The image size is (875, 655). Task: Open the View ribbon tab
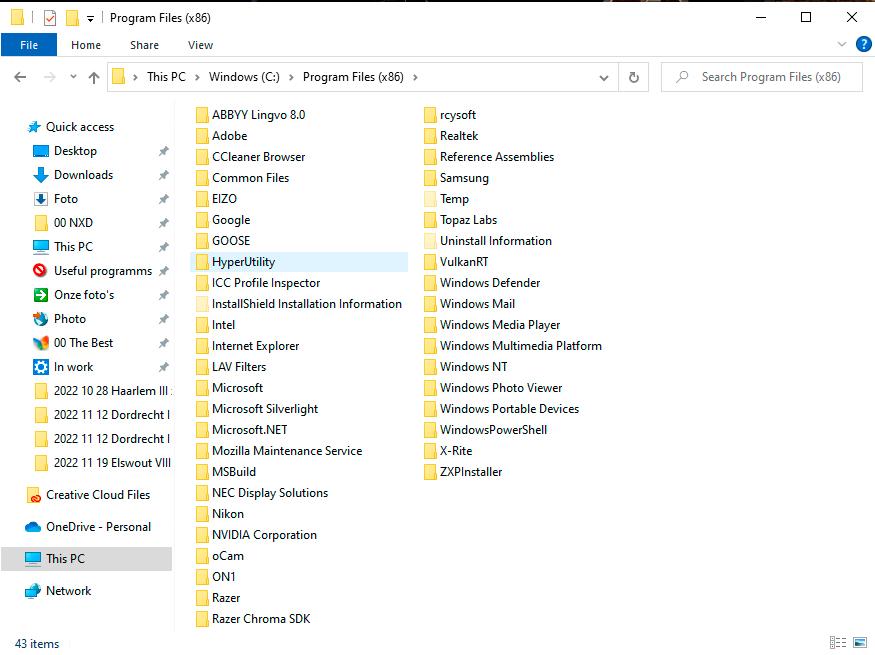[200, 45]
